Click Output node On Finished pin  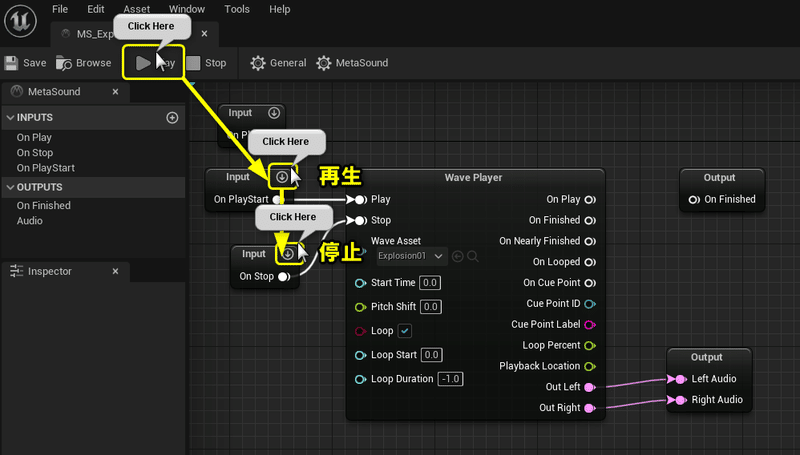[694, 199]
